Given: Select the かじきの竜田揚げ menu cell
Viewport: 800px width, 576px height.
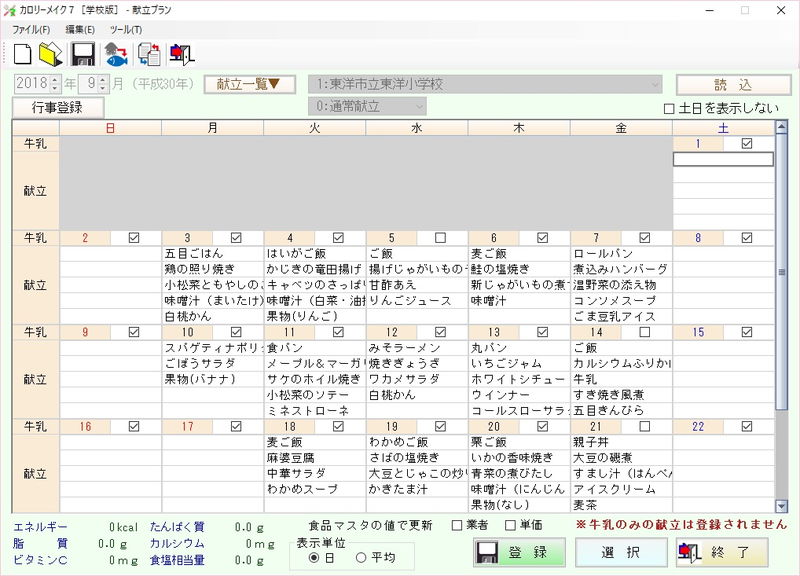Looking at the screenshot, I should pyautogui.click(x=315, y=269).
